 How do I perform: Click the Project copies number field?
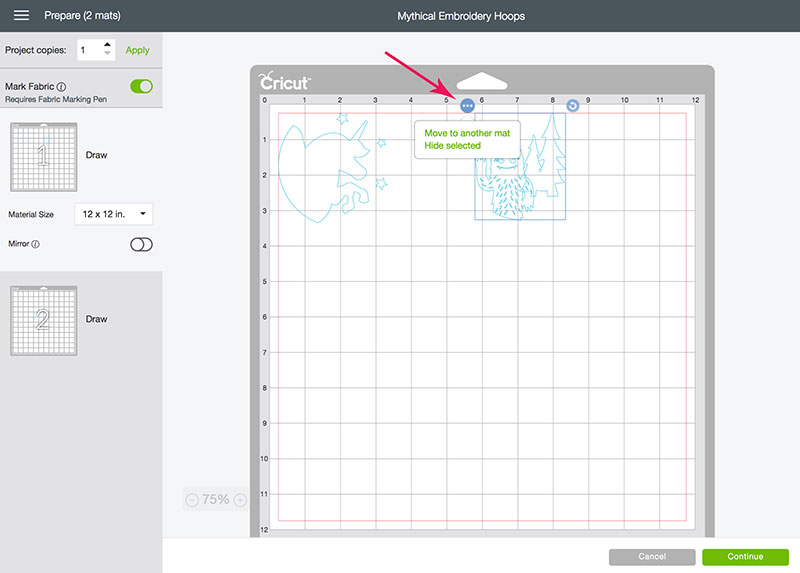click(90, 50)
